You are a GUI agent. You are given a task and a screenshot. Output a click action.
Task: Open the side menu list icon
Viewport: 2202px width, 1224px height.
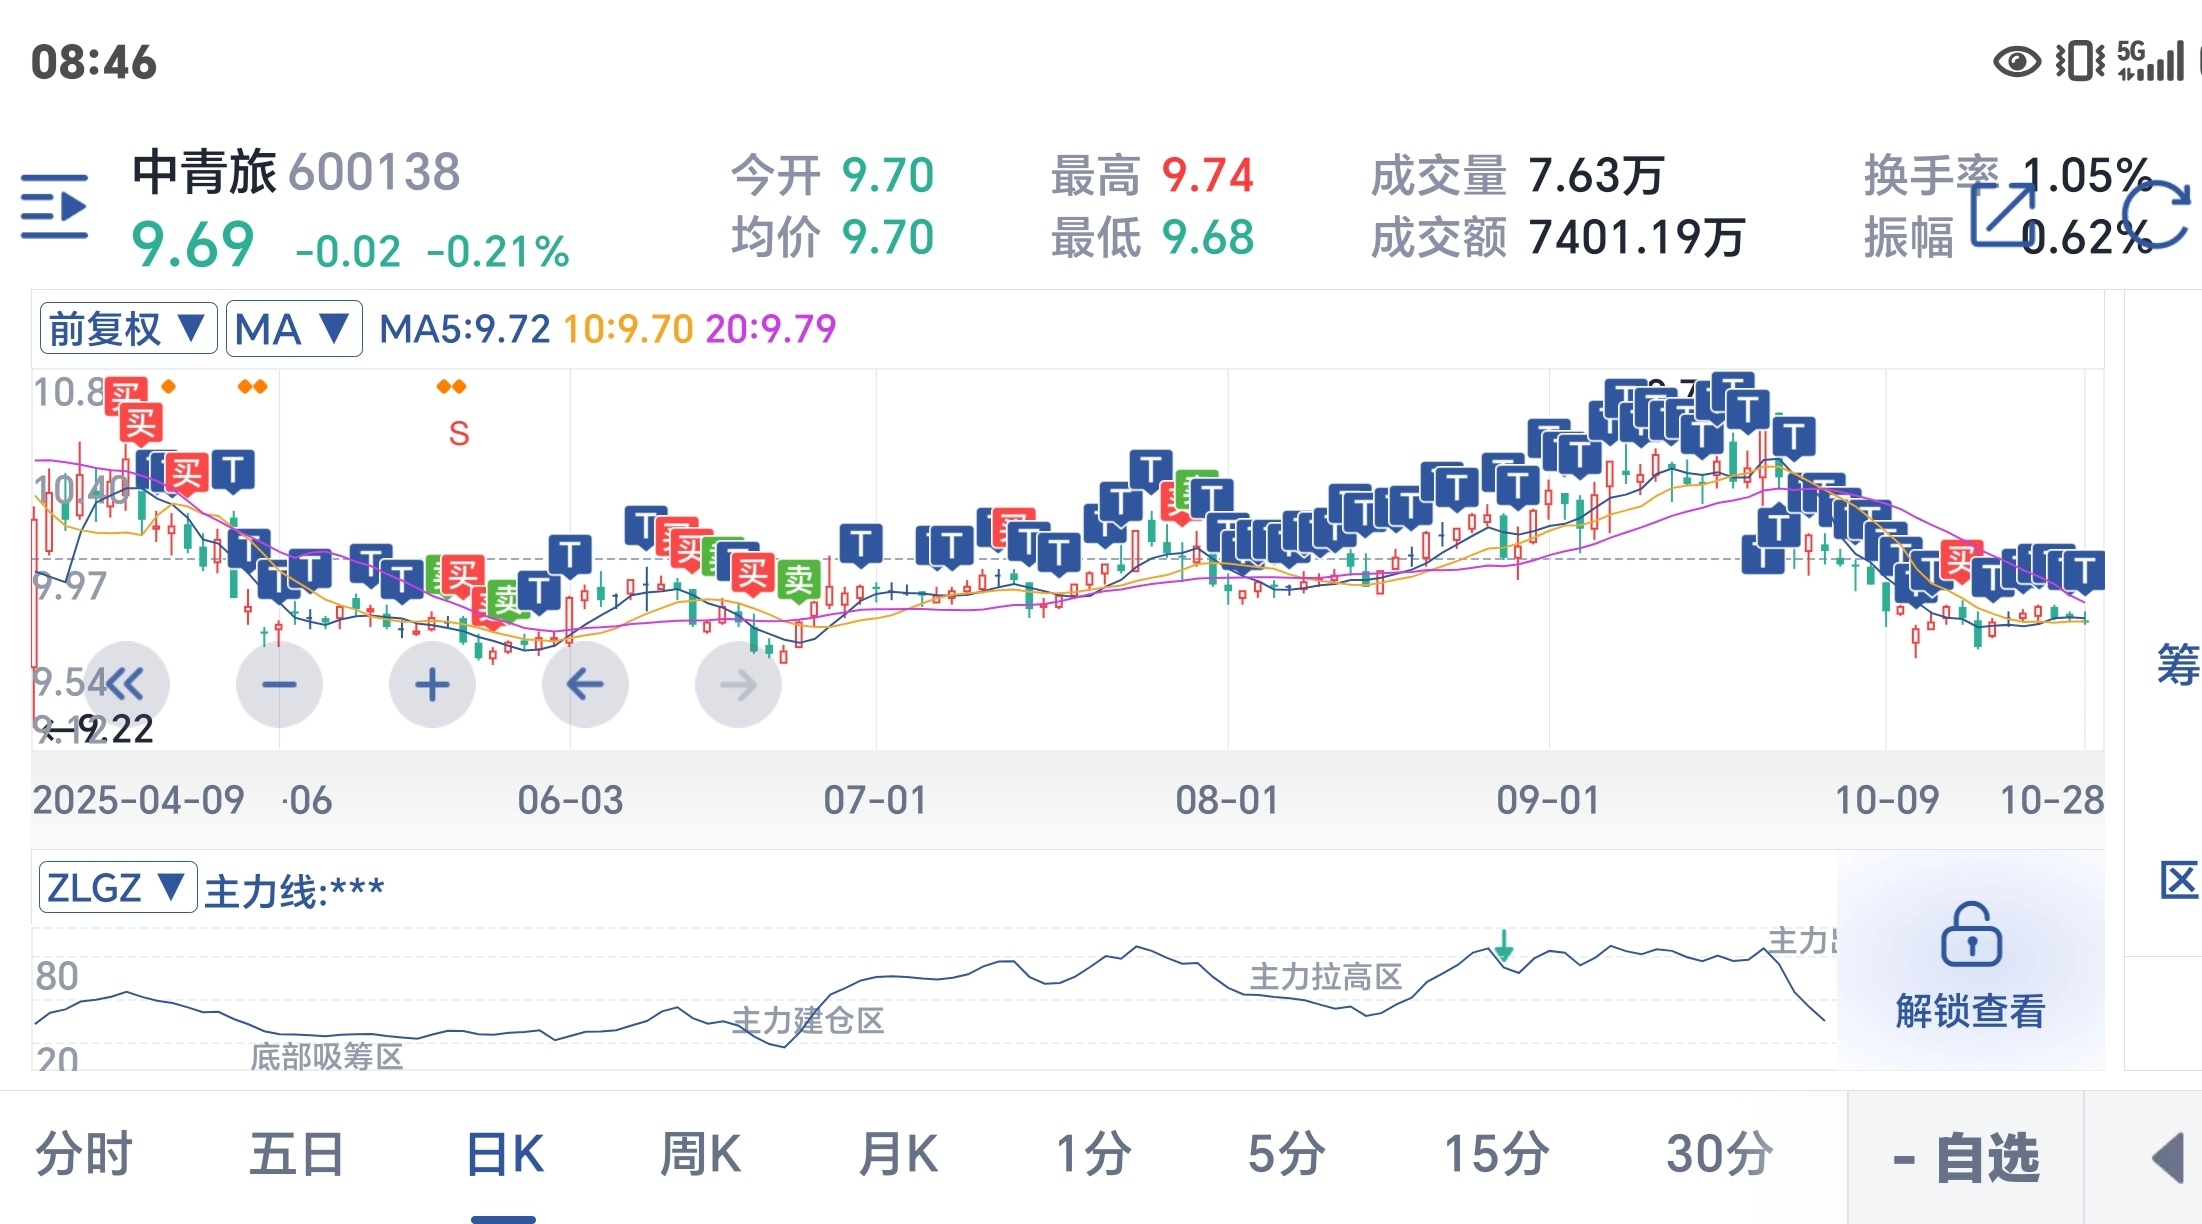pos(54,207)
